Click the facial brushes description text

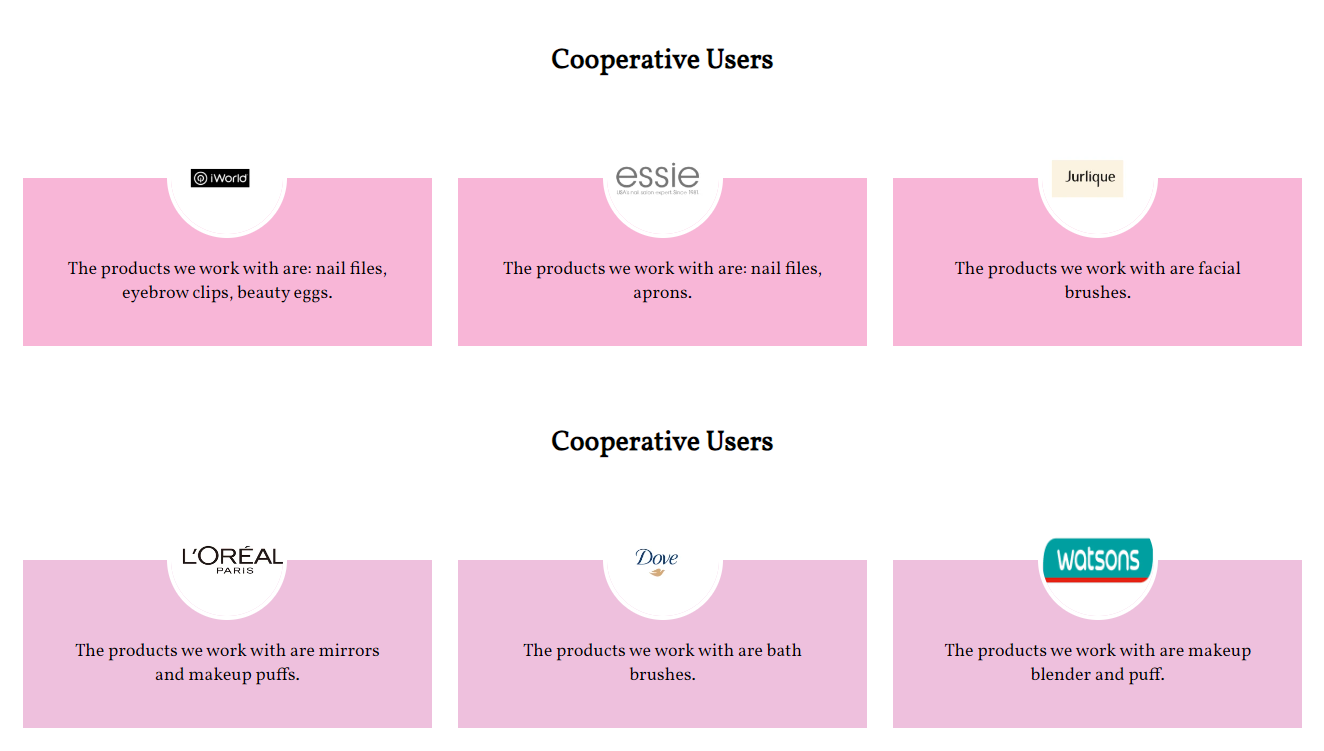click(x=1097, y=281)
